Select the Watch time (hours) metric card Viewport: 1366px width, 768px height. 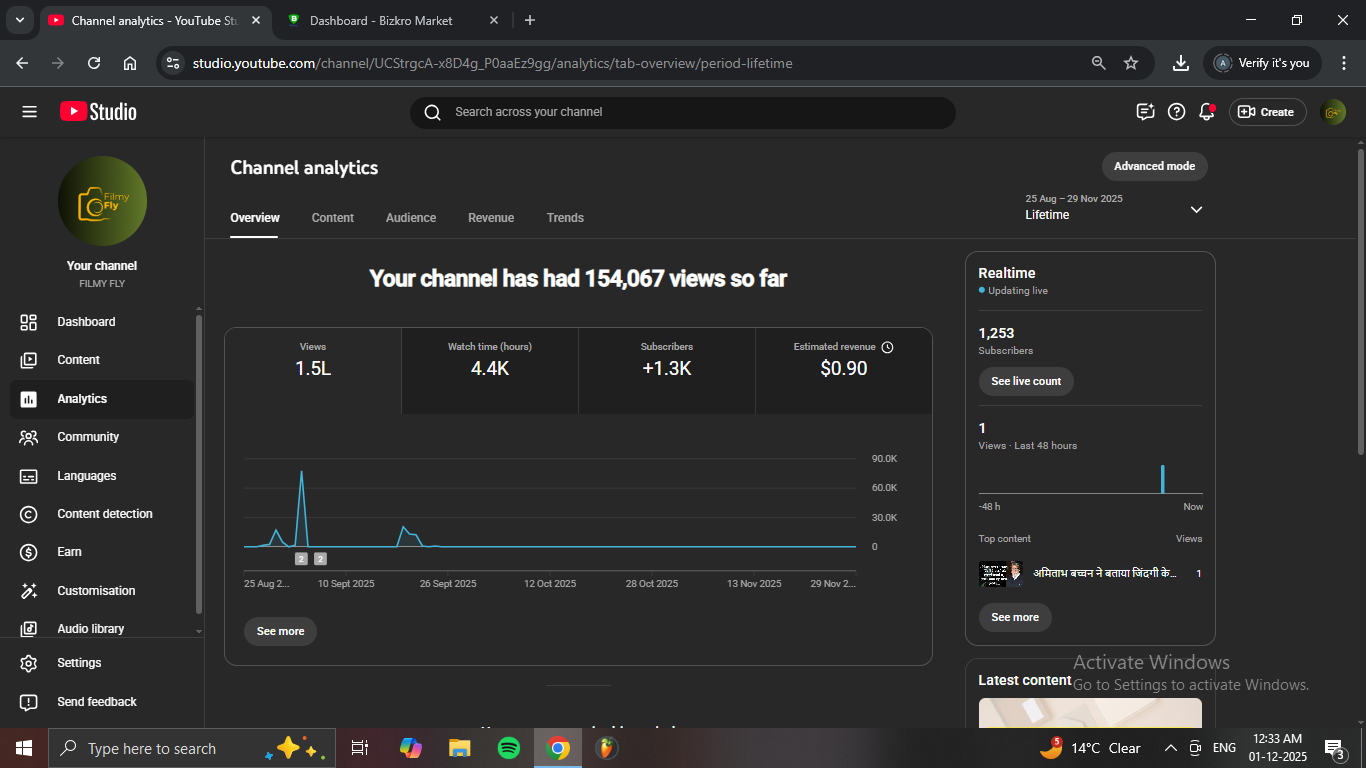point(490,370)
